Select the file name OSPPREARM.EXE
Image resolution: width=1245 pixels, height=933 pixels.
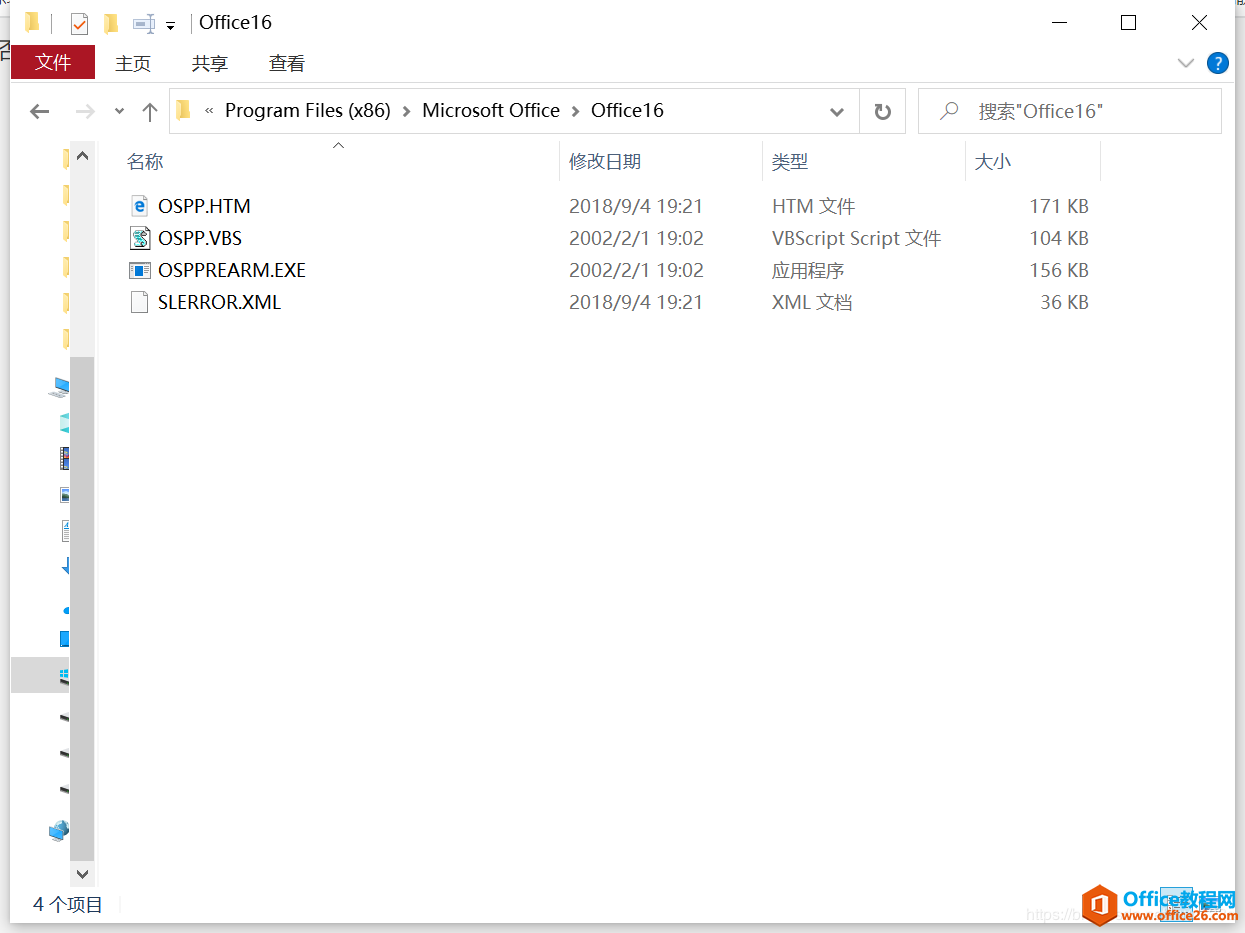232,270
